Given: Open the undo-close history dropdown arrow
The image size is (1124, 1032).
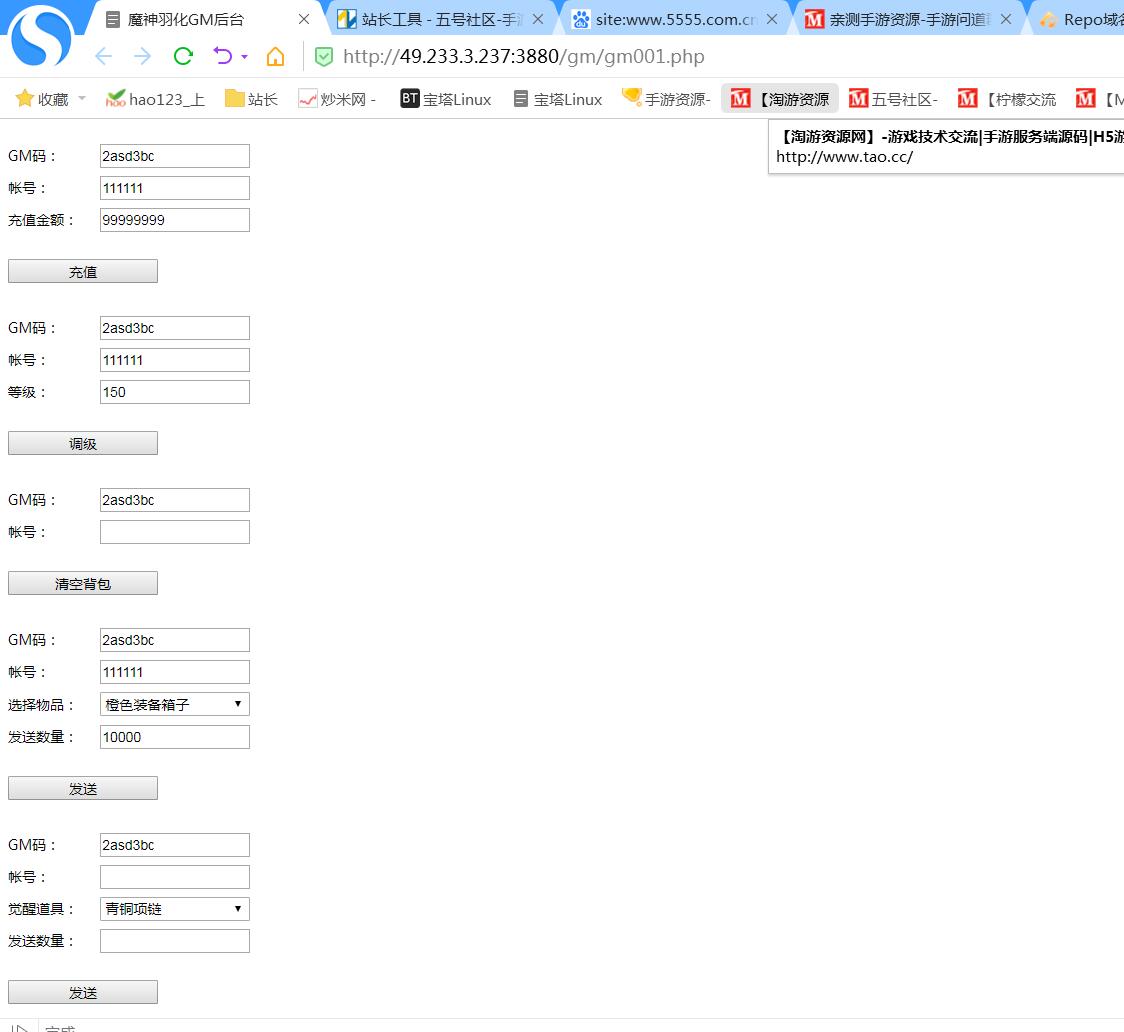Looking at the screenshot, I should tap(244, 57).
